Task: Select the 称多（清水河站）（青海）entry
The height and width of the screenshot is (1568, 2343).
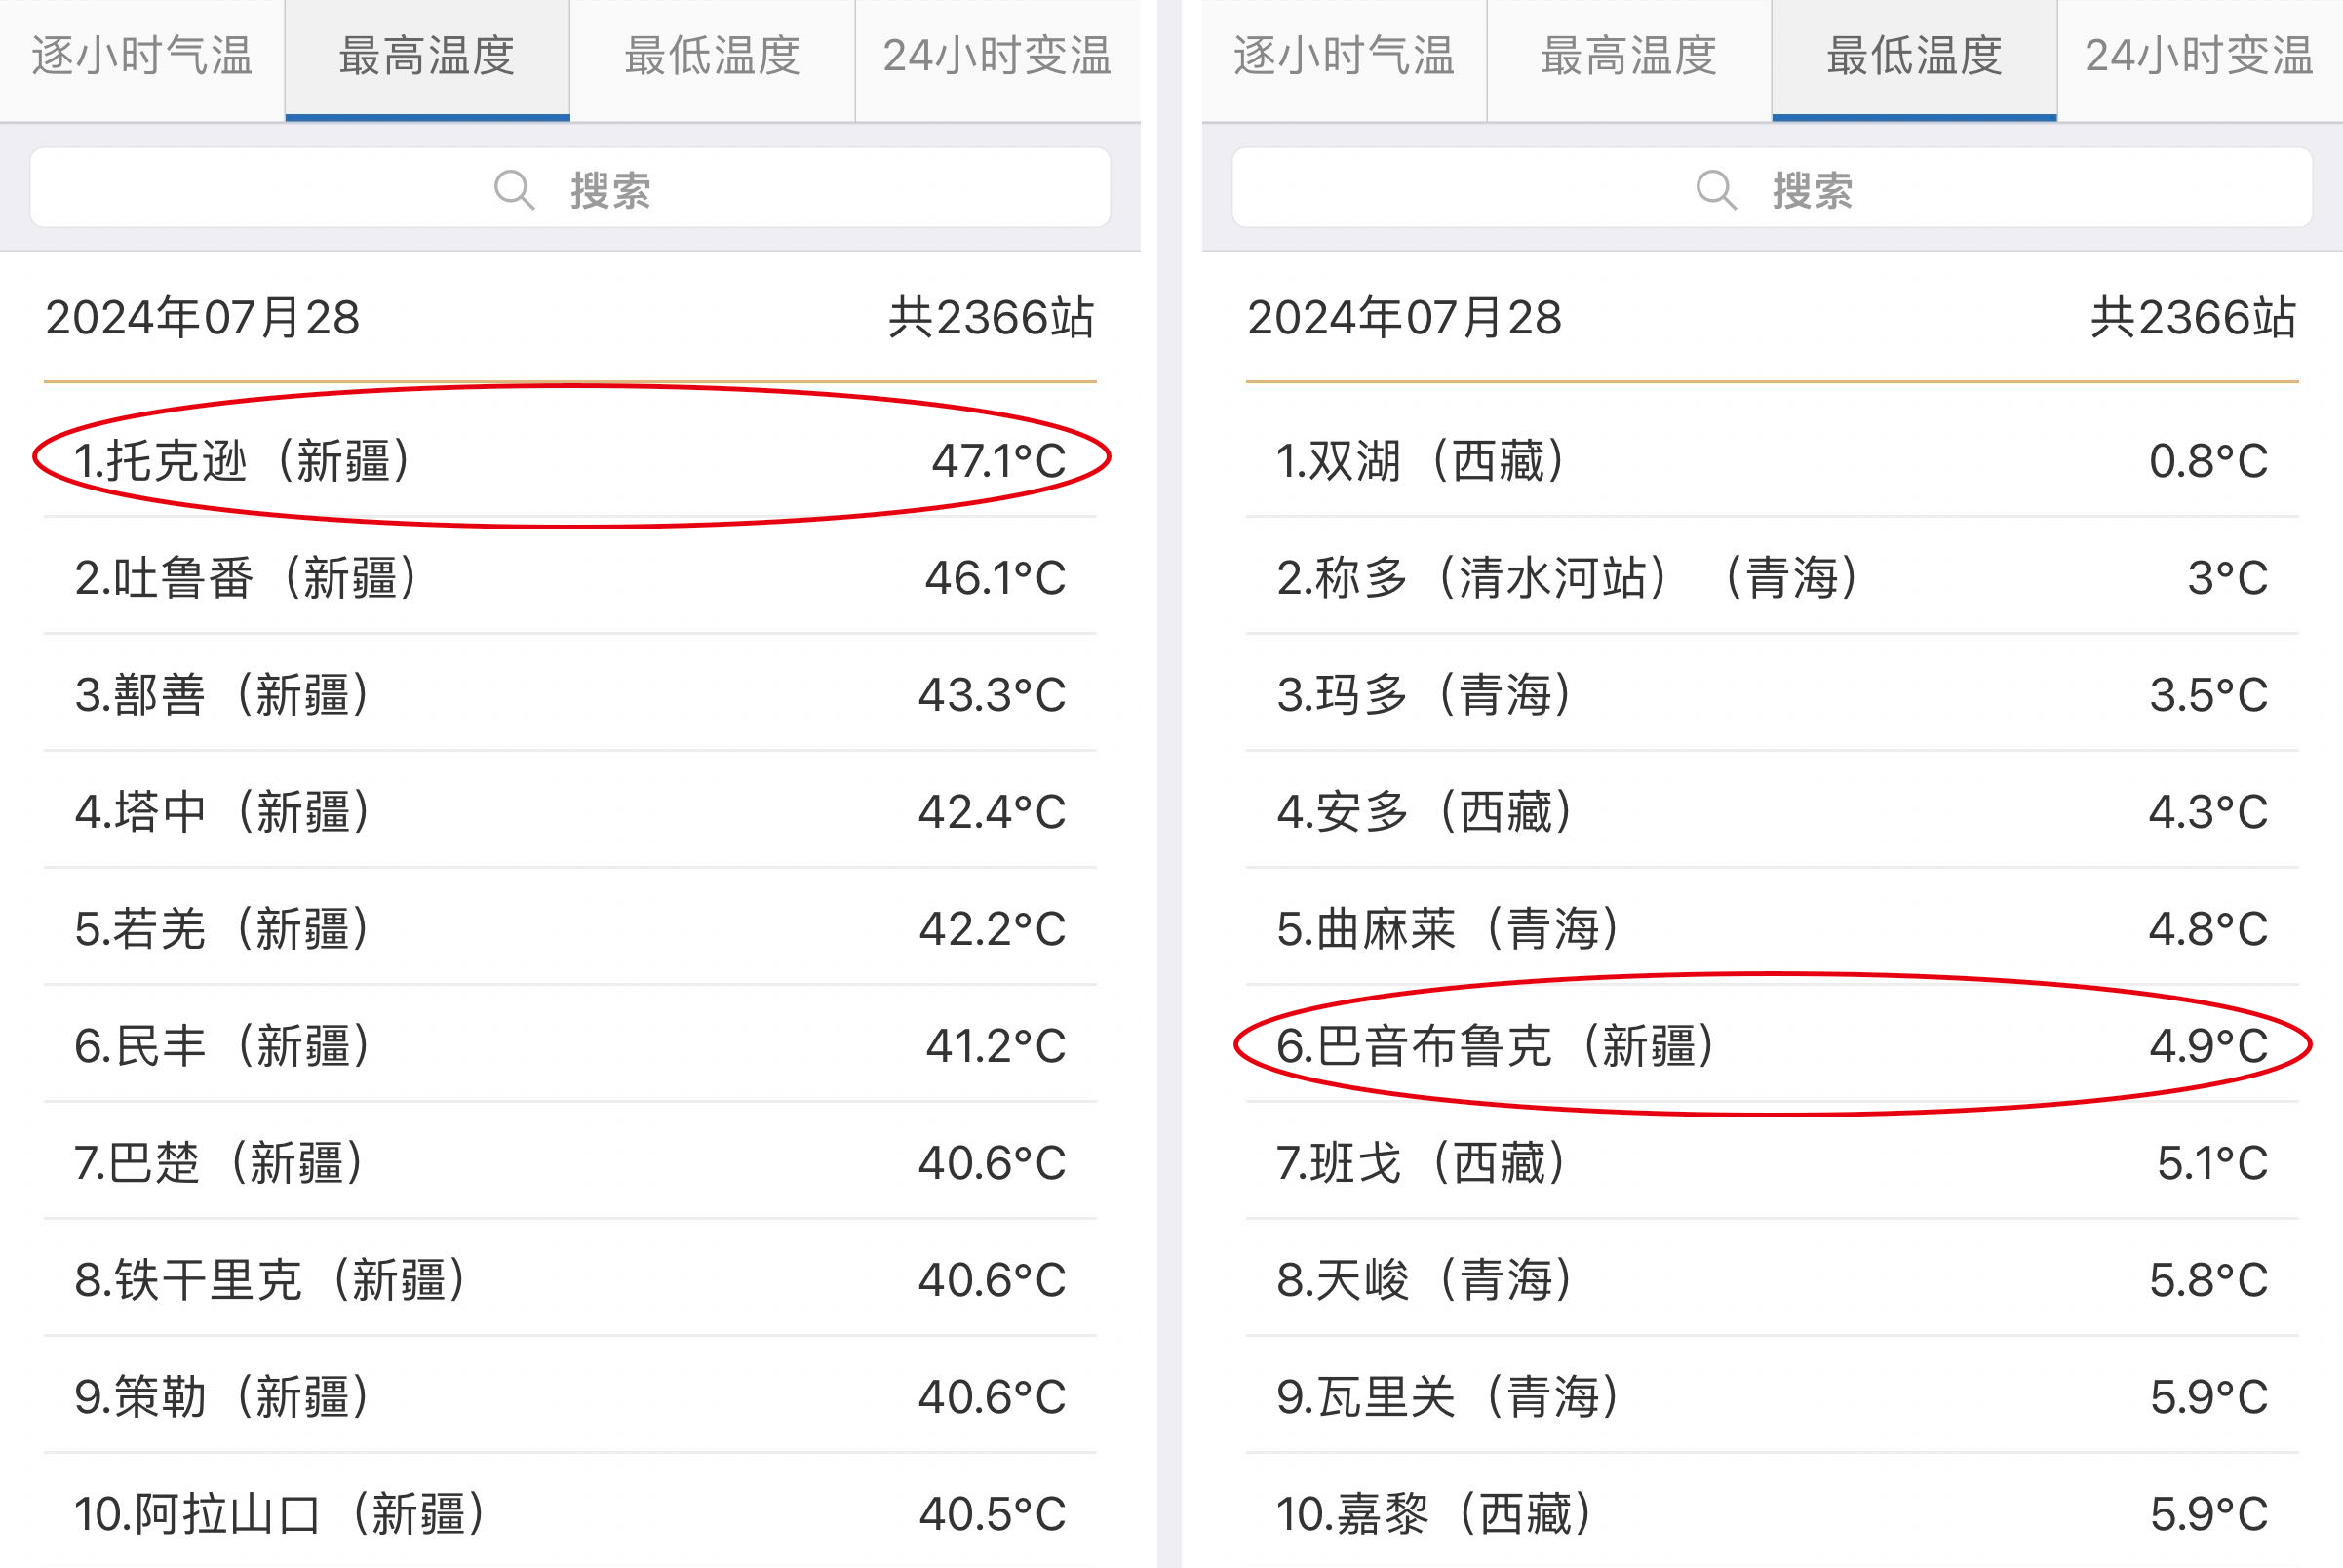Action: [1772, 578]
